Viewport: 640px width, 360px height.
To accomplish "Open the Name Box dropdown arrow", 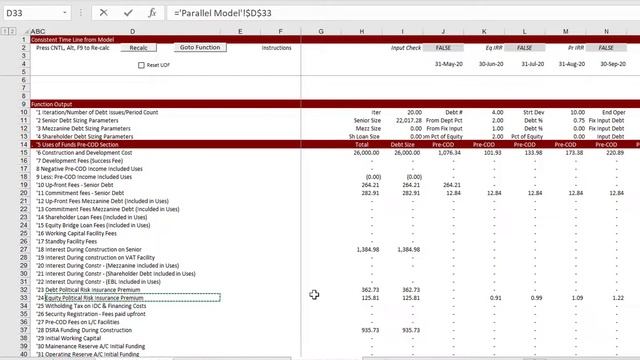I will coord(64,13).
